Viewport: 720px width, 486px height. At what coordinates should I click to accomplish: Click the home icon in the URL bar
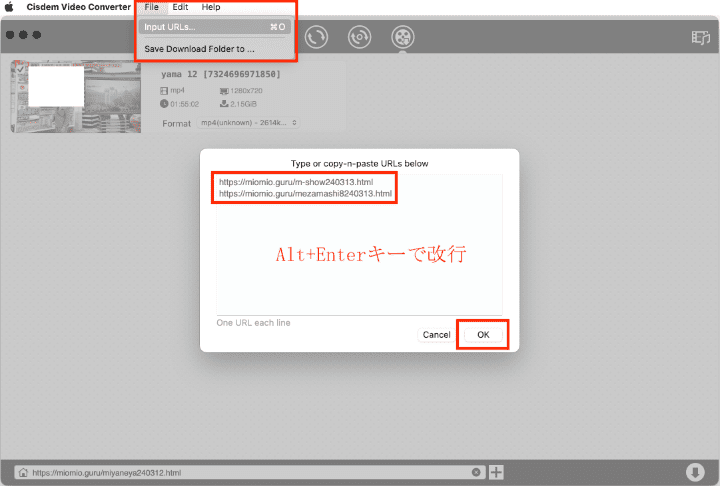(23, 472)
